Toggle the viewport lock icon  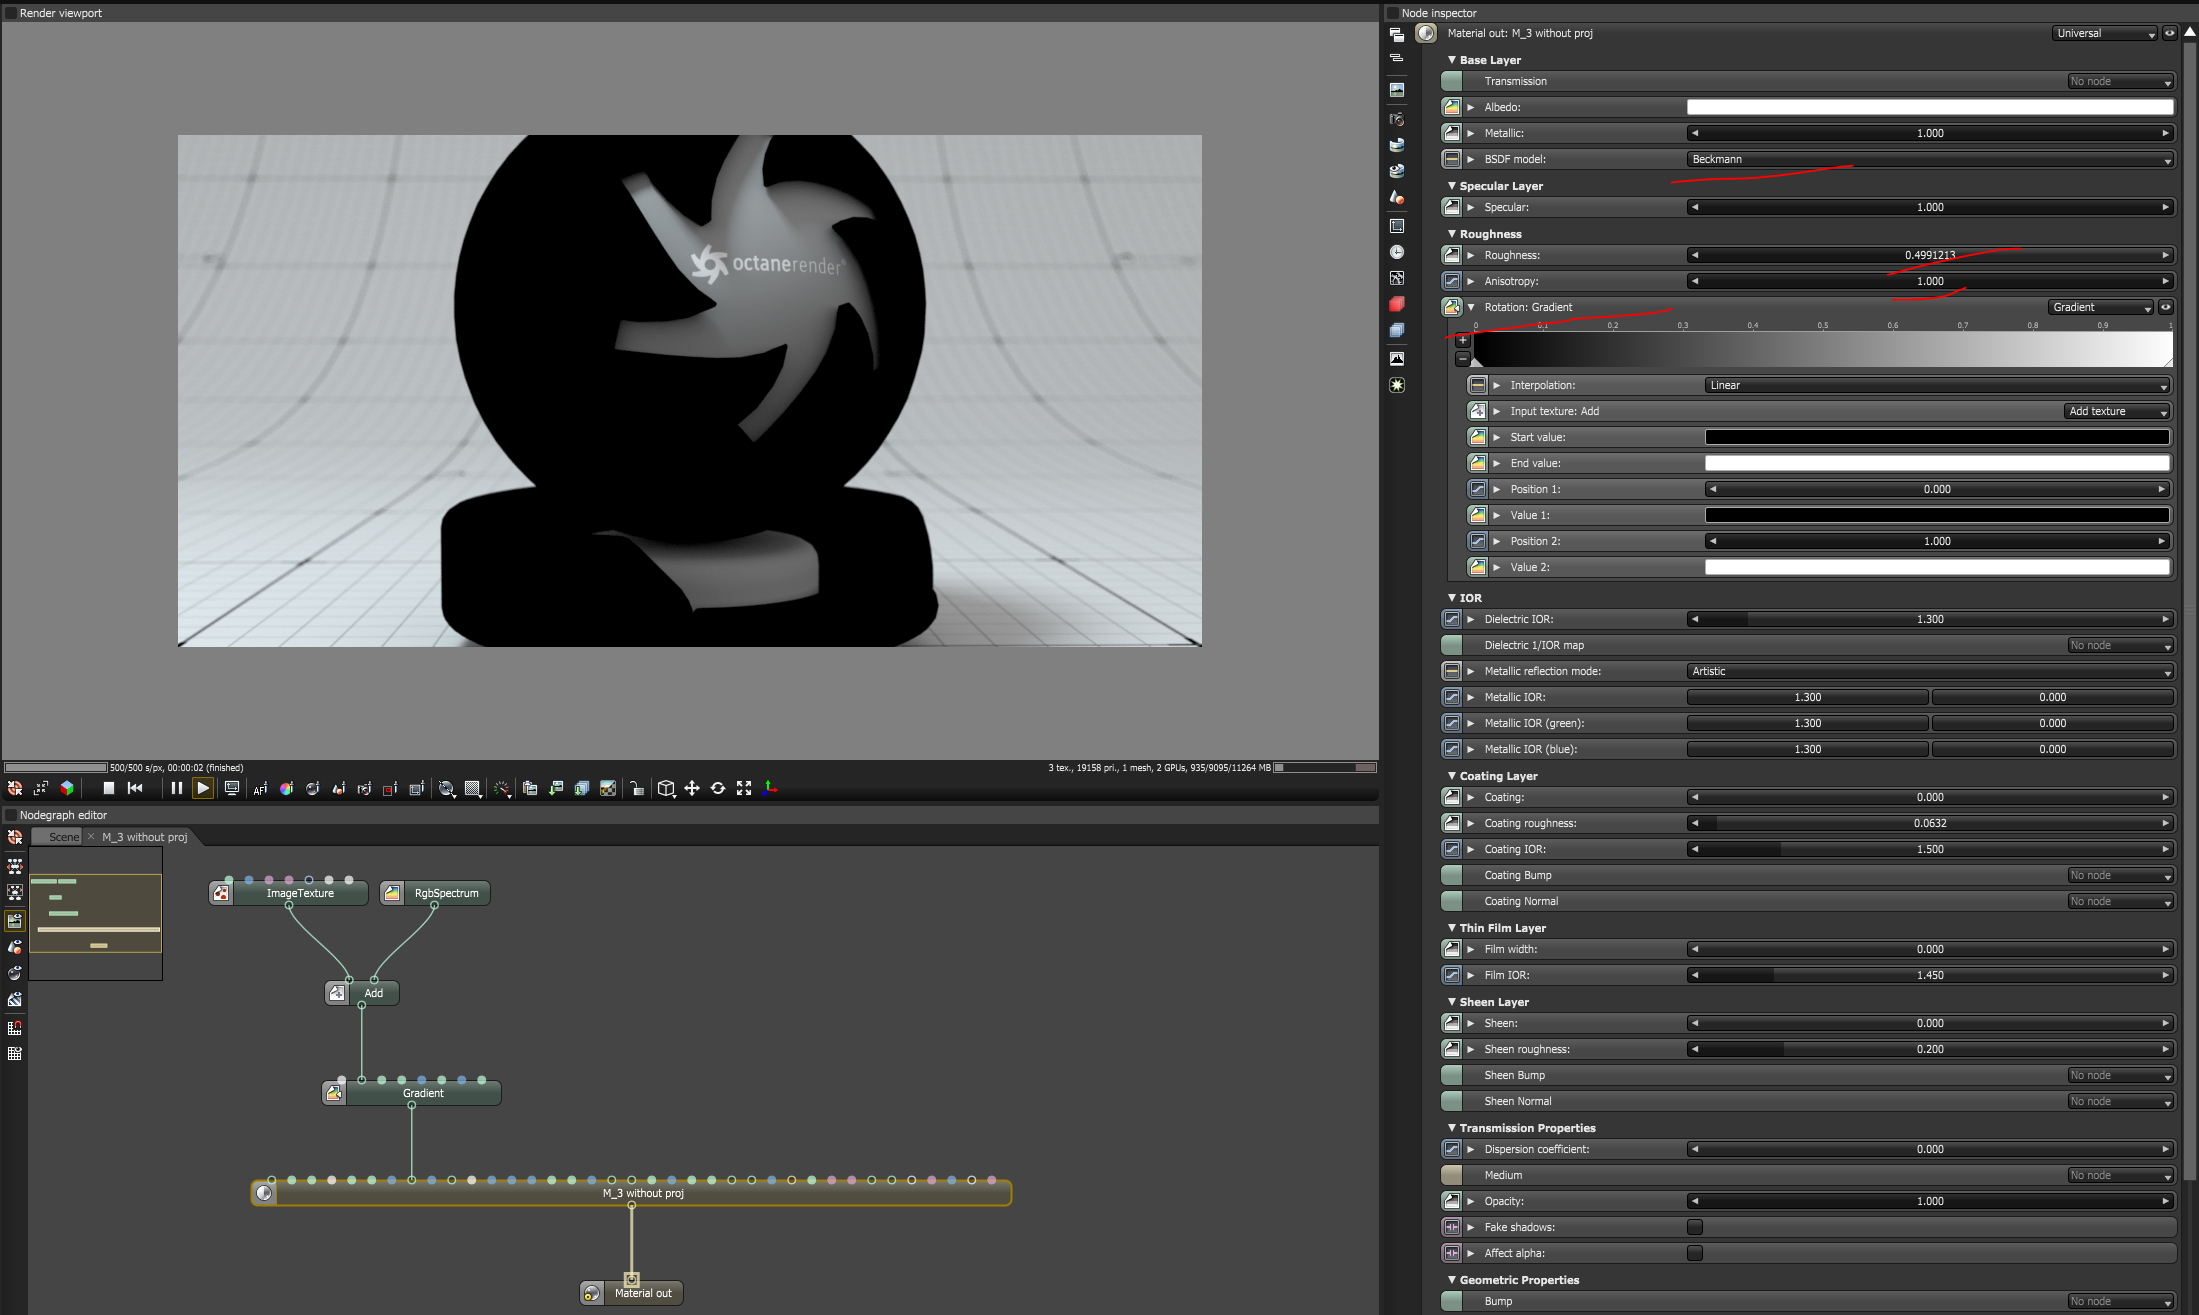(x=636, y=789)
